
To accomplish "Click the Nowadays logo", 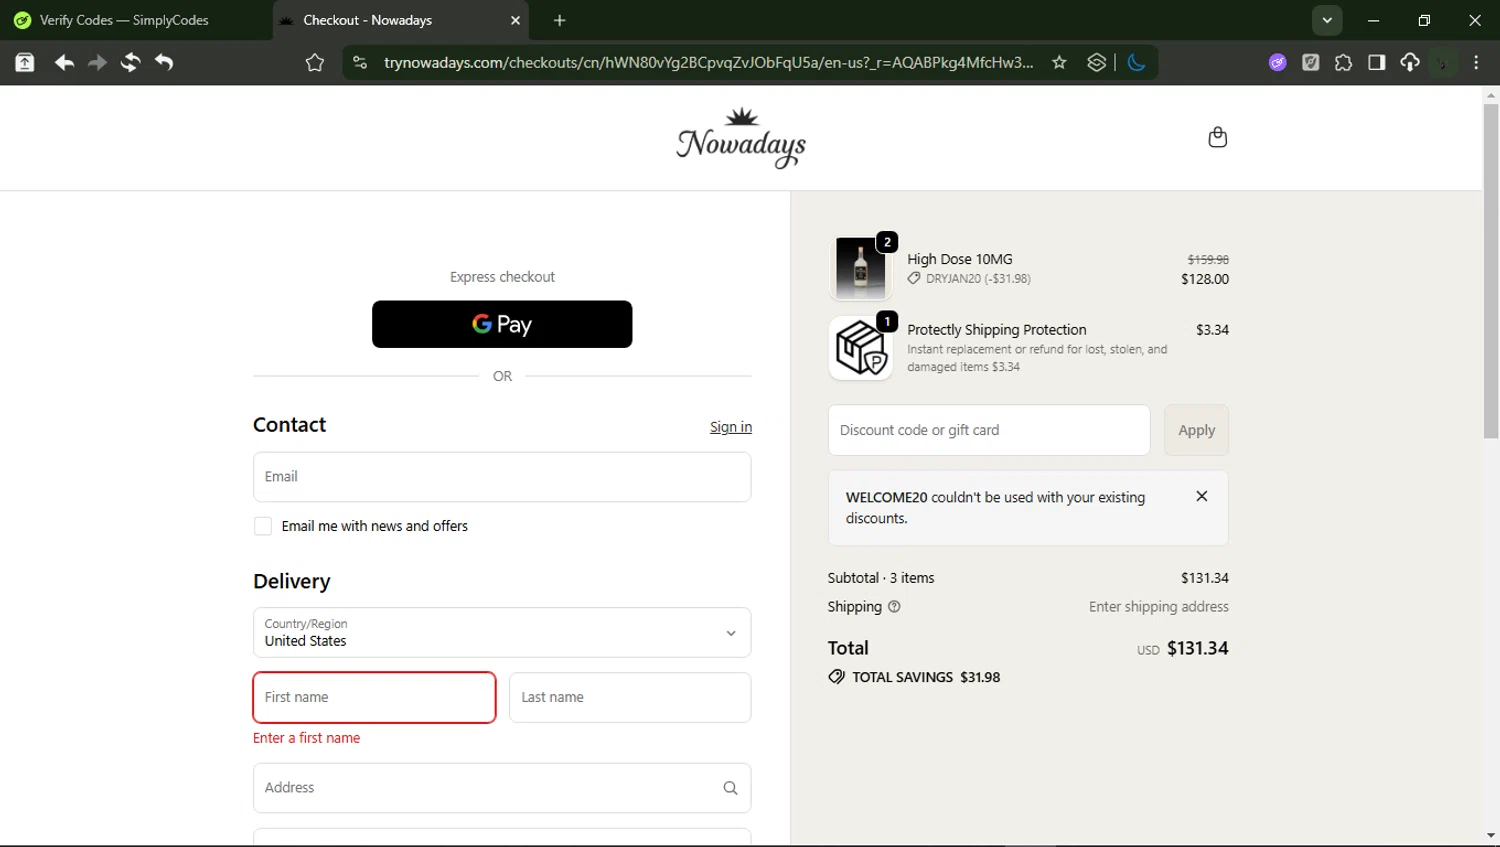I will (x=741, y=138).
